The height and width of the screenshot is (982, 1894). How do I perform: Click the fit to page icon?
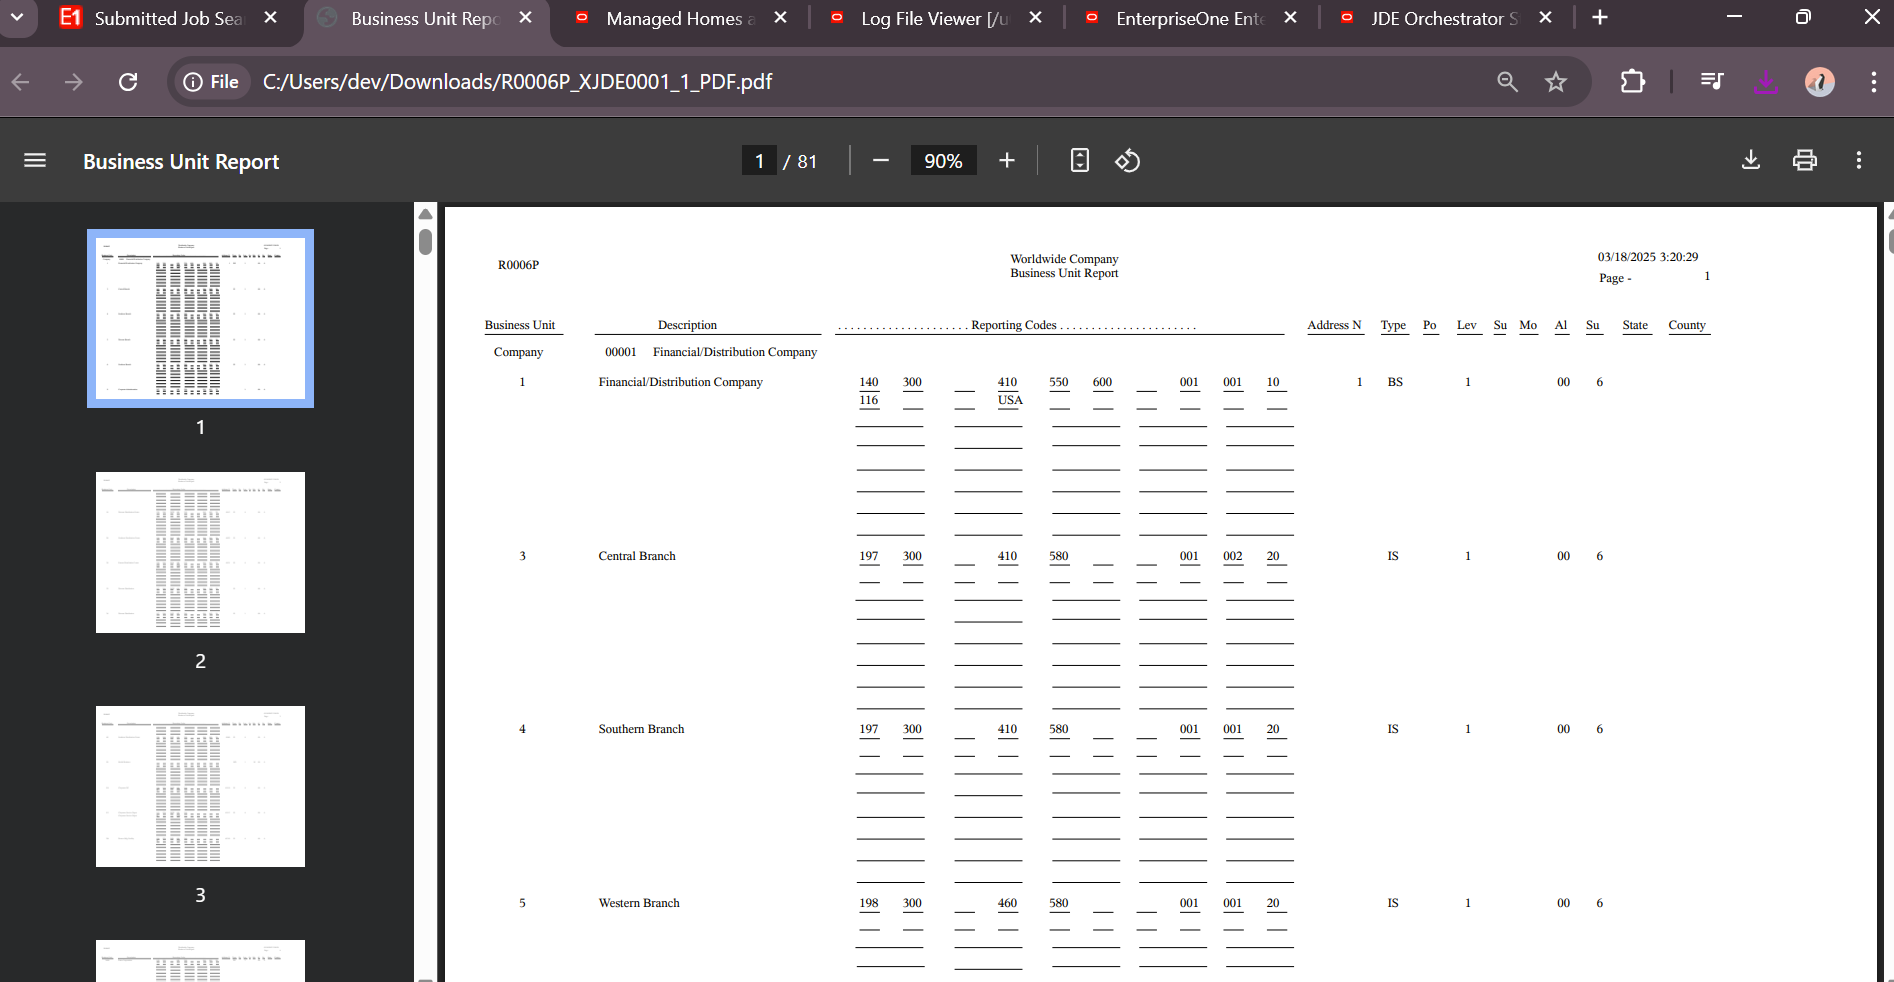1079,161
